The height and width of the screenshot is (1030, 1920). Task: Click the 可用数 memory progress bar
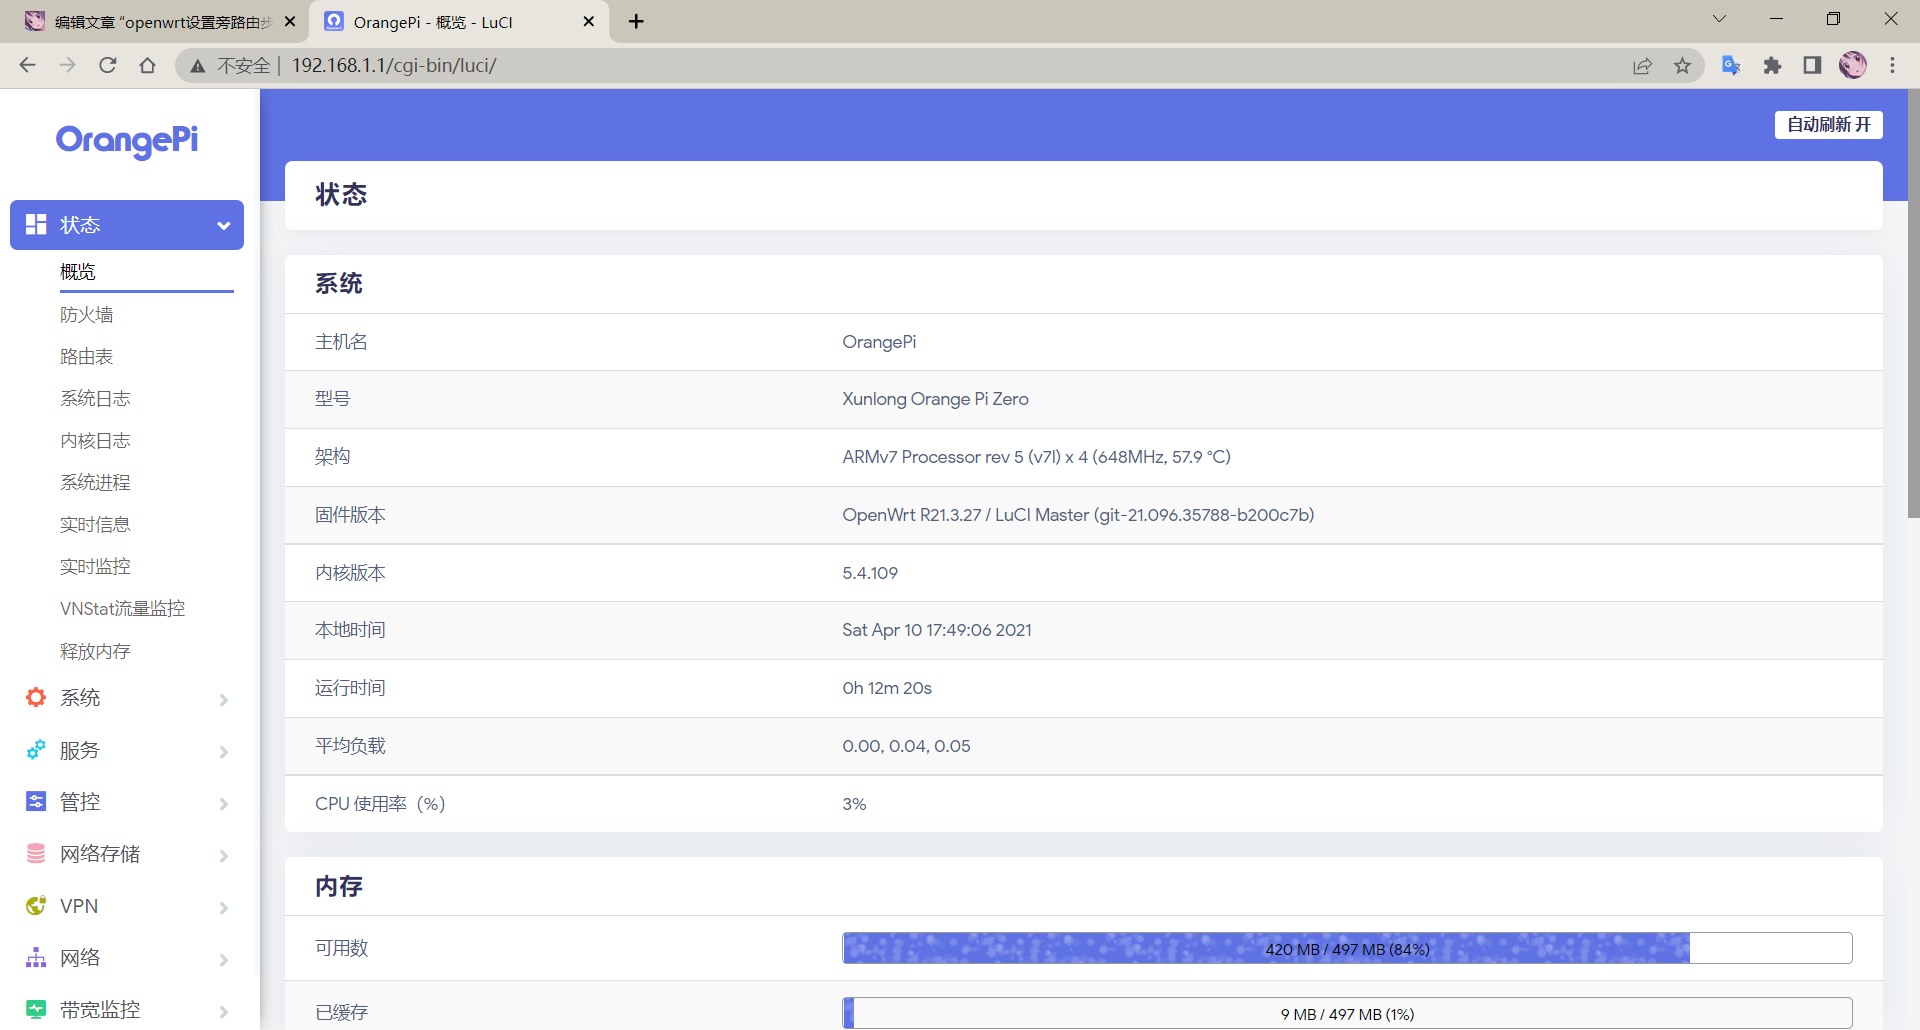(1347, 948)
